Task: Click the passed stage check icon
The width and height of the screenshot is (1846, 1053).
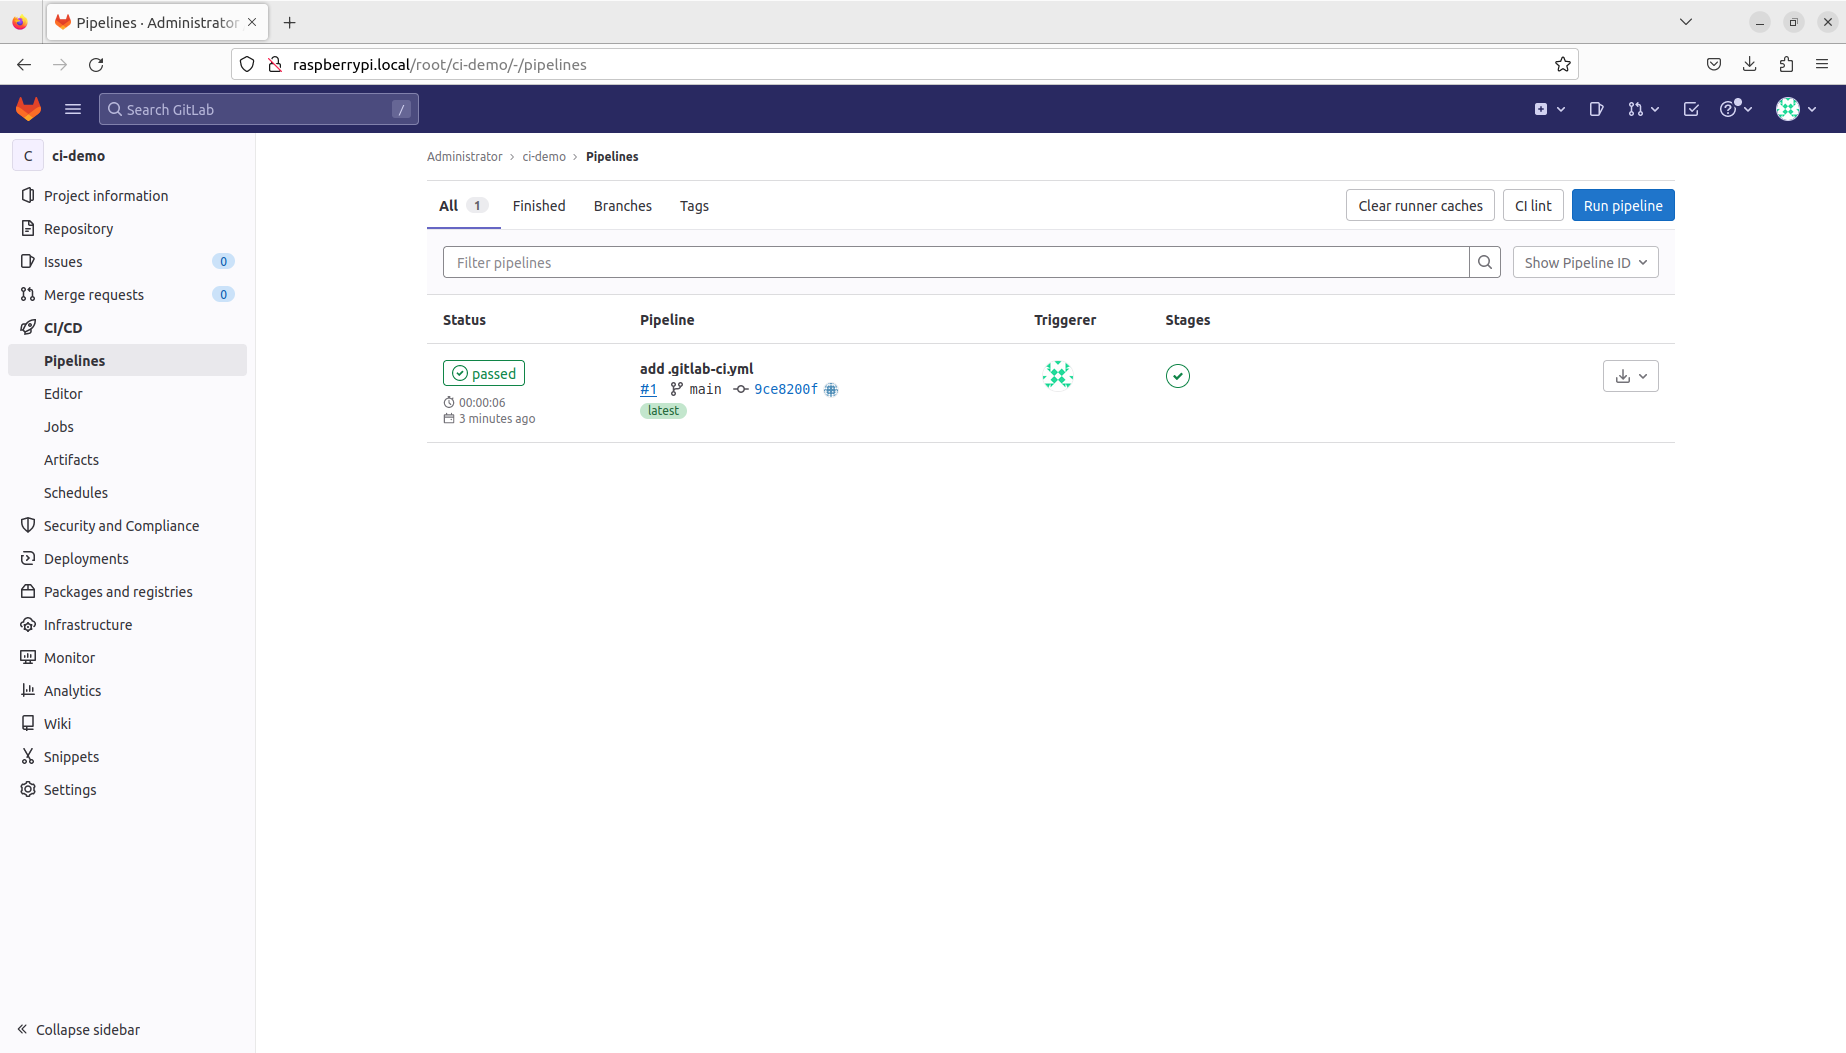Action: point(1178,376)
